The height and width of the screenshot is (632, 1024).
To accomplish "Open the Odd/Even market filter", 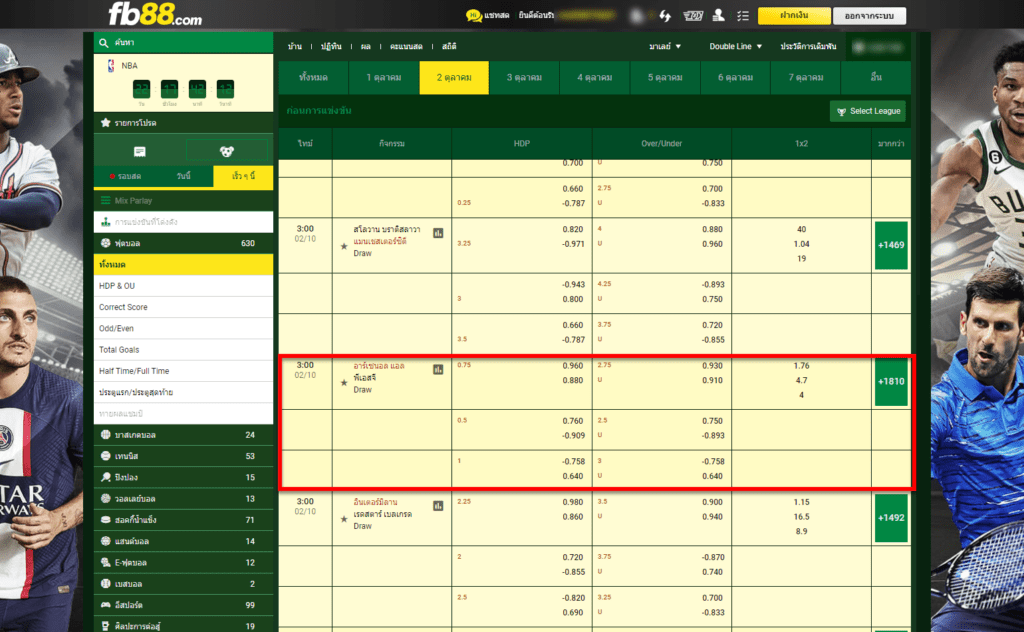I will 184,328.
